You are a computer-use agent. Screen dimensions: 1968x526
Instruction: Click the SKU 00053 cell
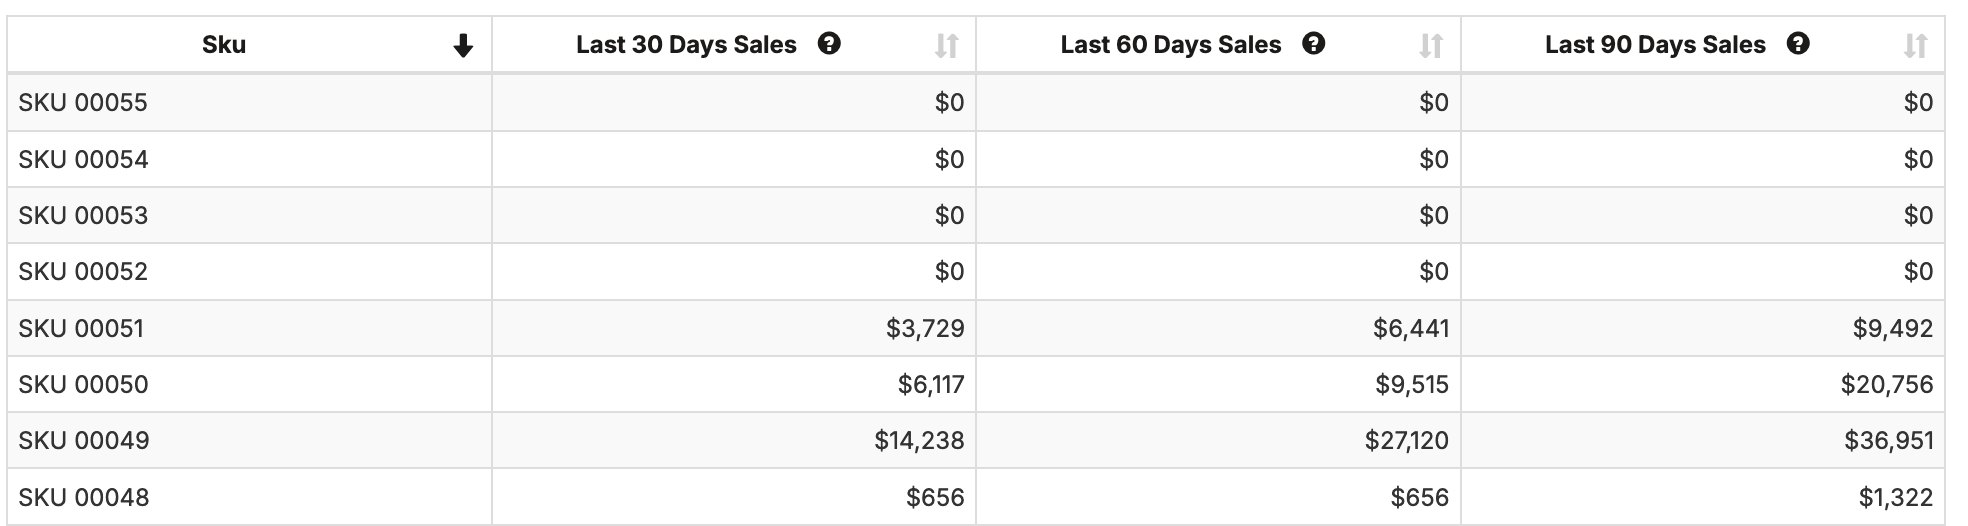pos(83,215)
